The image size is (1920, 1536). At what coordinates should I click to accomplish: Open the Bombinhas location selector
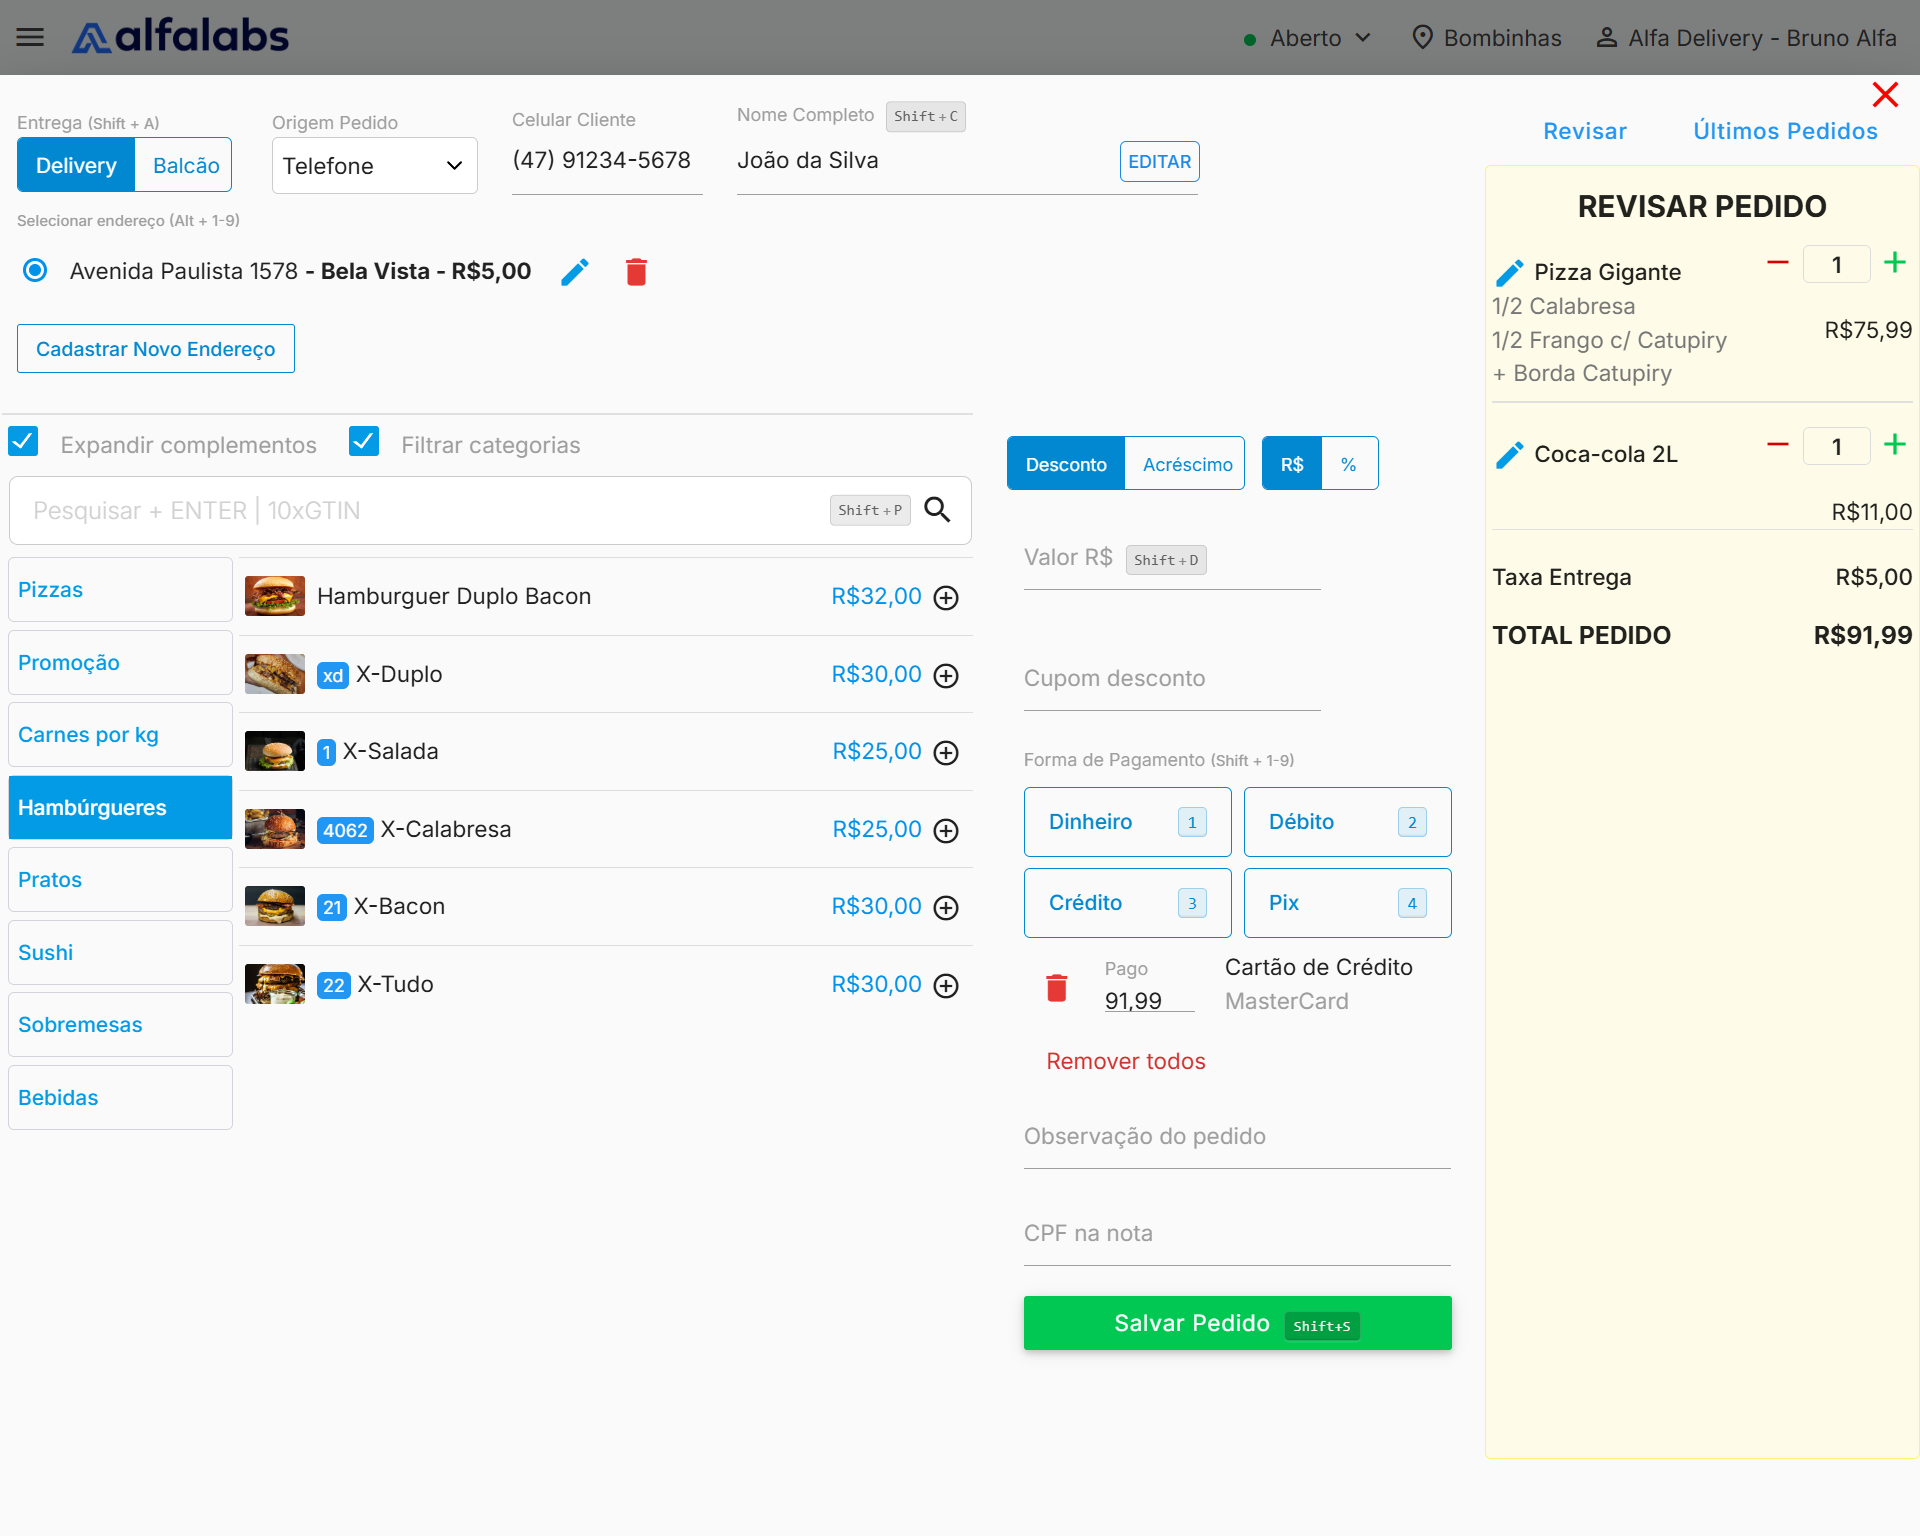1486,38
